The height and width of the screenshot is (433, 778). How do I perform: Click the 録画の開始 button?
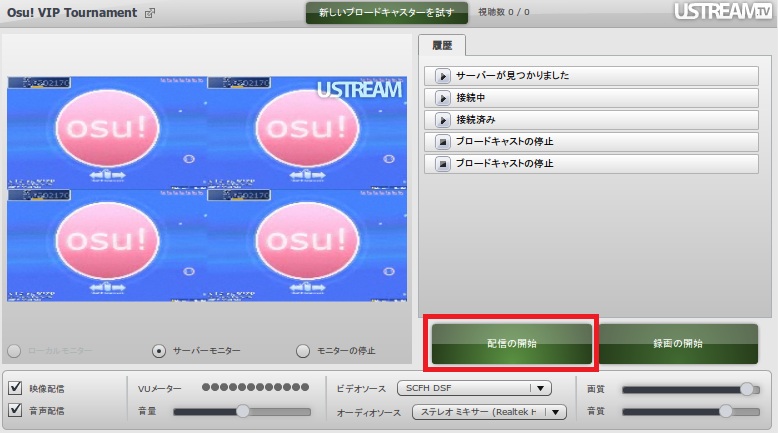coord(678,344)
